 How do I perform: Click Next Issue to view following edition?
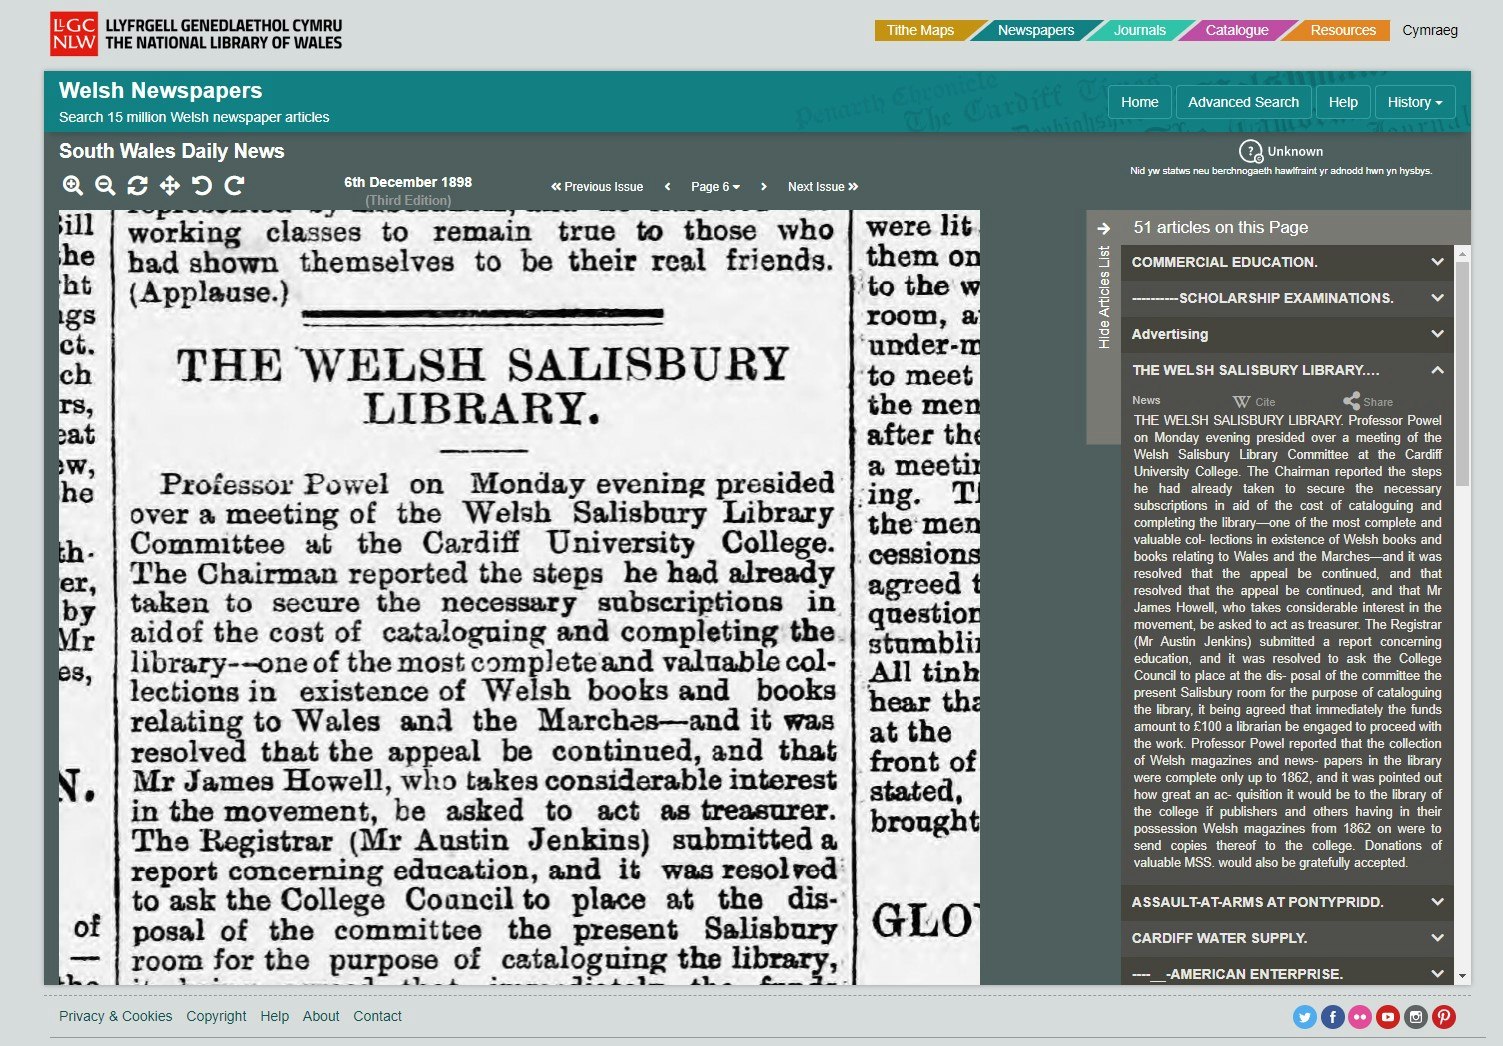[x=822, y=186]
